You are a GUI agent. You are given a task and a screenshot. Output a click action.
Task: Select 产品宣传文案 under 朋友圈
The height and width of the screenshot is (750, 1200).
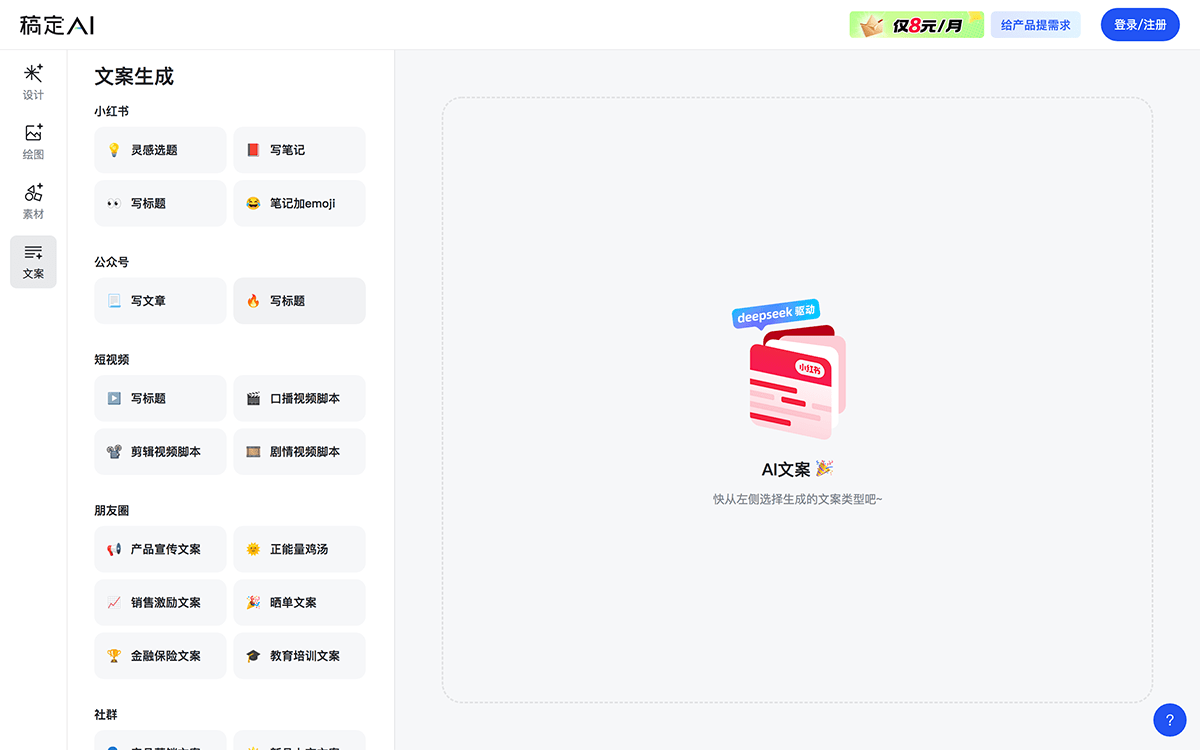point(160,548)
